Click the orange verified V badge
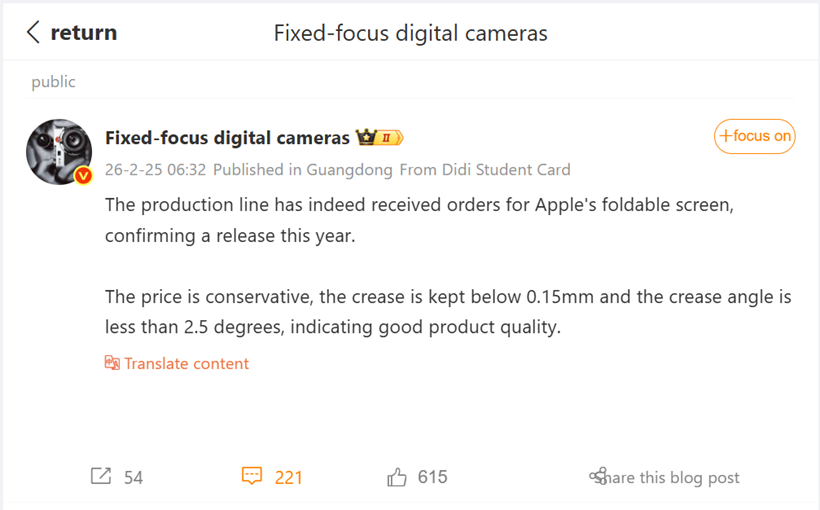This screenshot has height=510, width=820. (84, 176)
